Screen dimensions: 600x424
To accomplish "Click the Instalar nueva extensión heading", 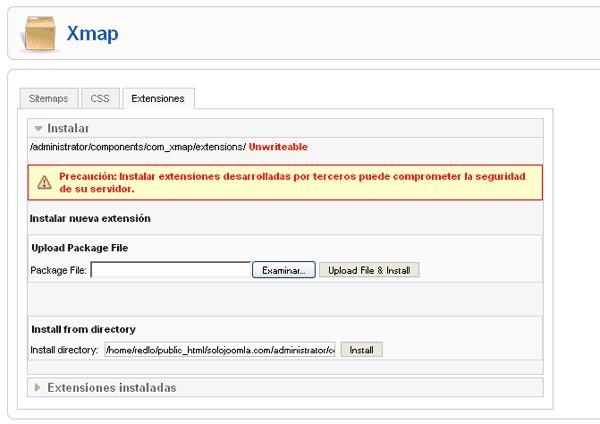I will point(90,218).
